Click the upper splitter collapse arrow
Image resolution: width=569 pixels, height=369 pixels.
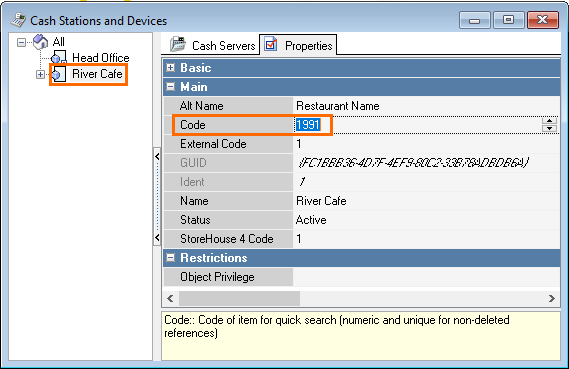click(x=157, y=156)
